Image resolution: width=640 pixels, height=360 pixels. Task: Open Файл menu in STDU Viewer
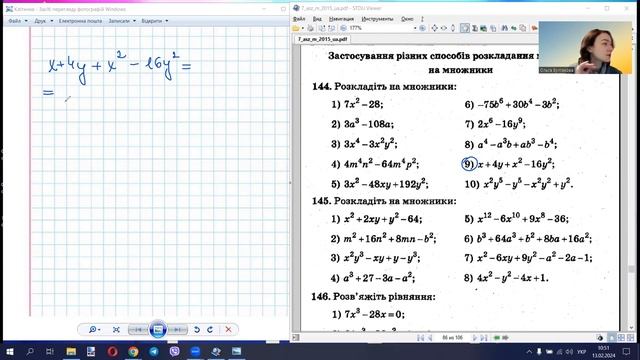tap(299, 19)
